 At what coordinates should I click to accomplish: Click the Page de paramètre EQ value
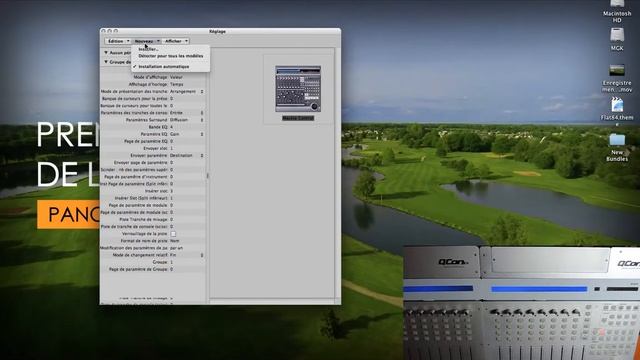[x=171, y=141]
